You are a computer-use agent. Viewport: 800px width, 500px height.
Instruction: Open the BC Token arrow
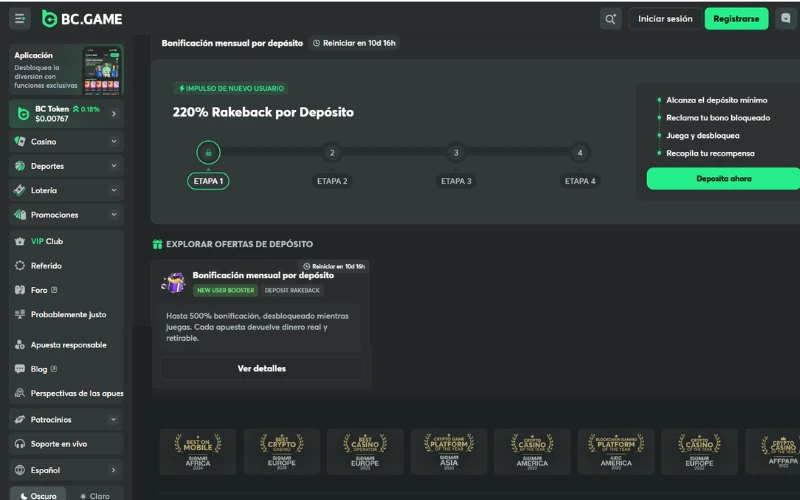[x=114, y=114]
